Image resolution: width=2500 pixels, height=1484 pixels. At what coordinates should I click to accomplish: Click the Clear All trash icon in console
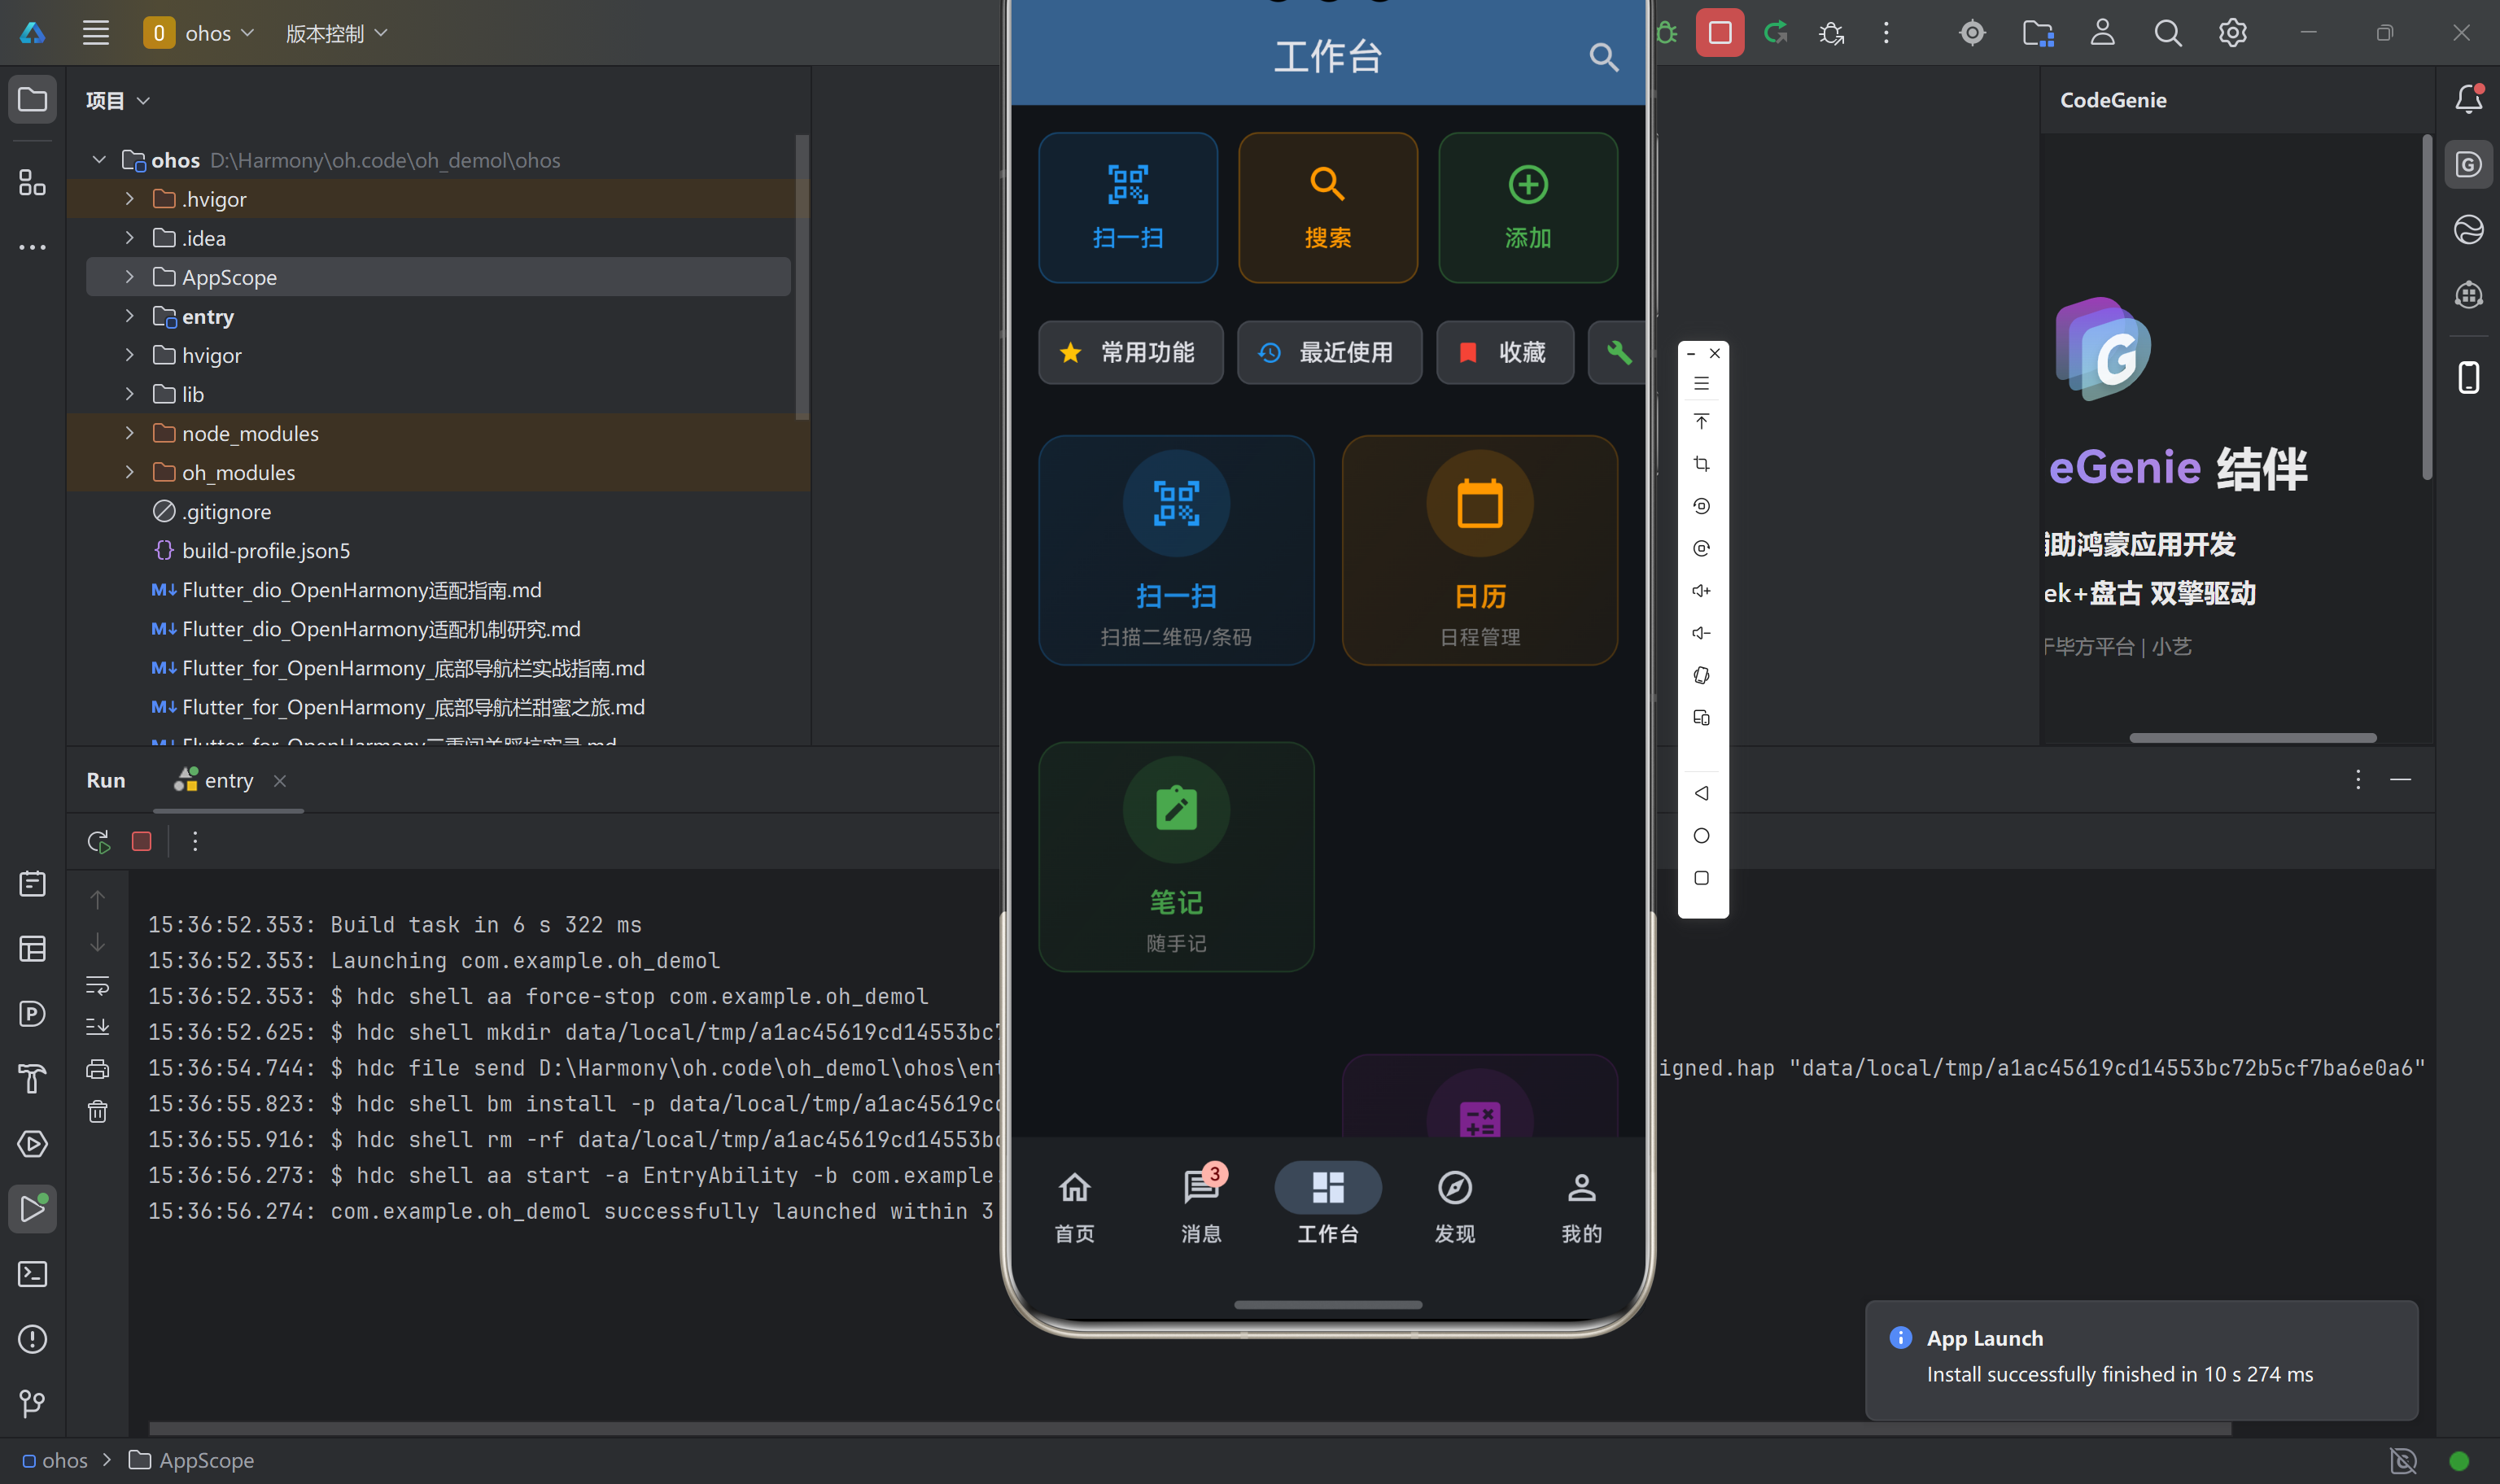[x=97, y=1111]
